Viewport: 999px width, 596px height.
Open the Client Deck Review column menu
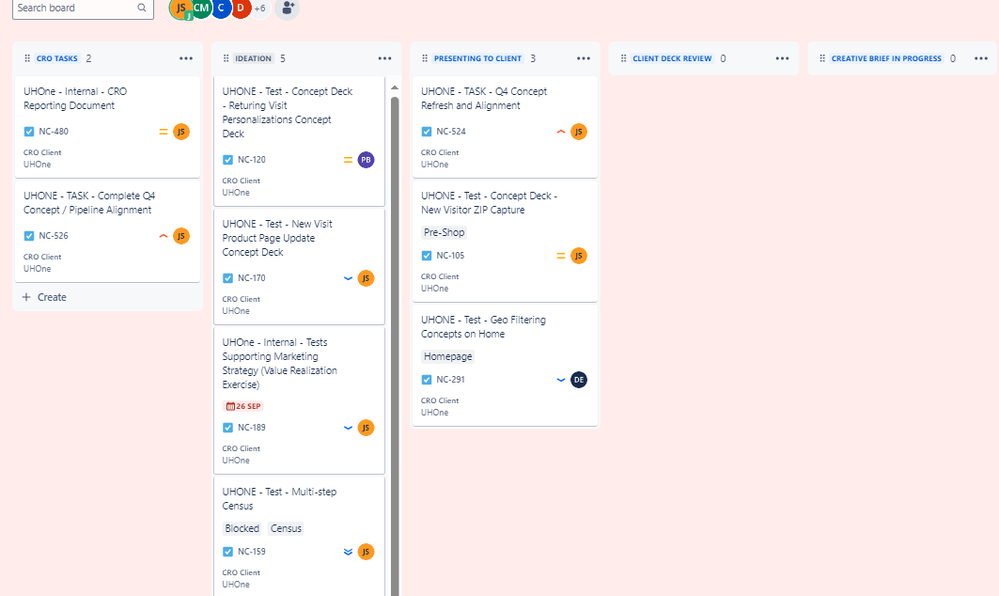(x=782, y=58)
